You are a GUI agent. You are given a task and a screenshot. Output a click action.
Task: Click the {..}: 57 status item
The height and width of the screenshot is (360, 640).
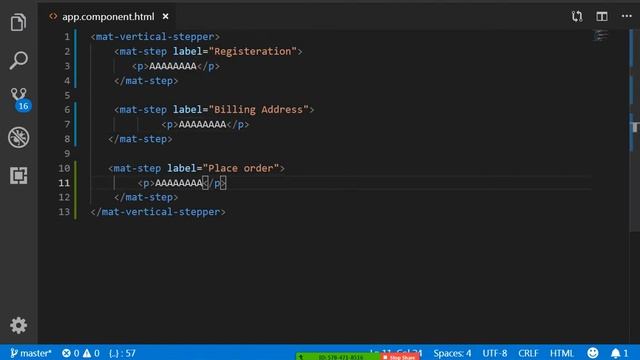[x=122, y=353]
